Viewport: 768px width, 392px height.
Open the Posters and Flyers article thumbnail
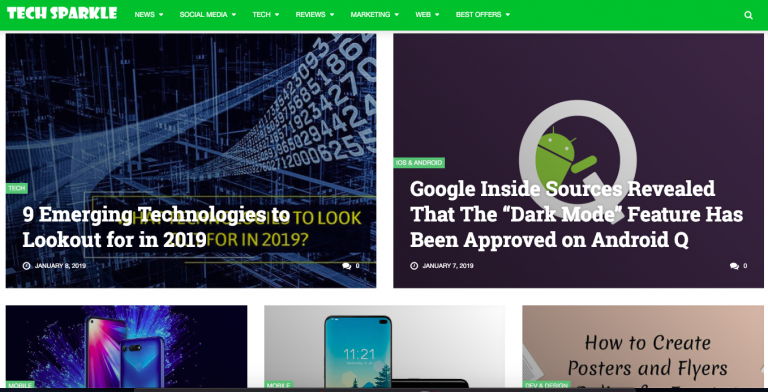point(643,346)
